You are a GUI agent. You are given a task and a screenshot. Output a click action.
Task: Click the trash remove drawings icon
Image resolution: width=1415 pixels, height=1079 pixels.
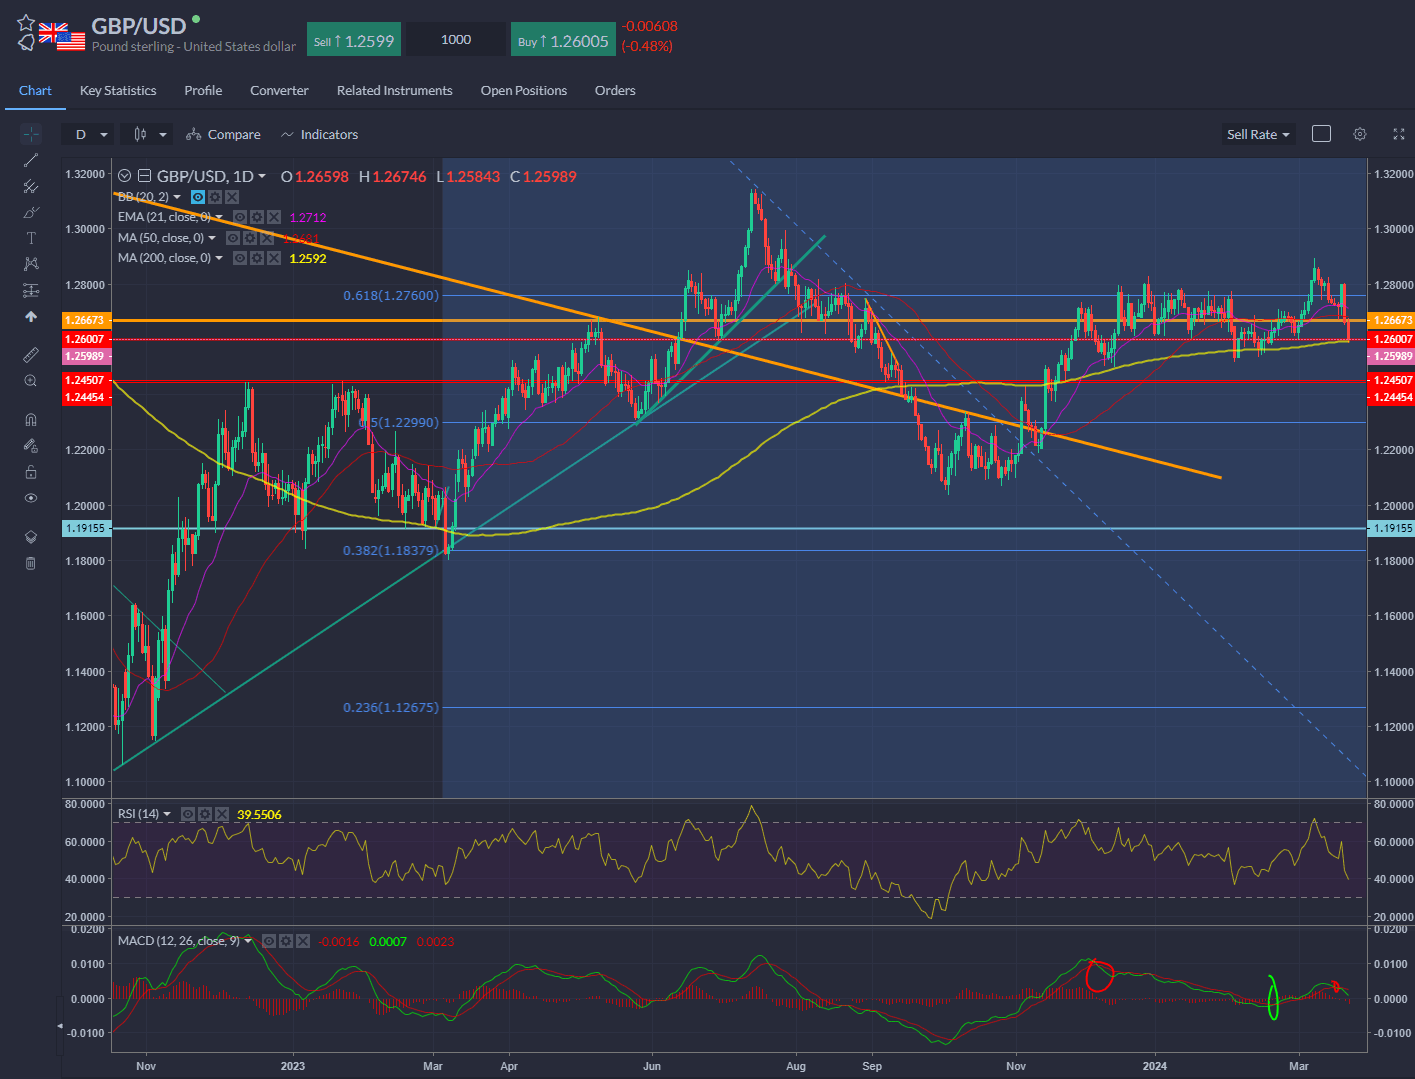point(31,563)
